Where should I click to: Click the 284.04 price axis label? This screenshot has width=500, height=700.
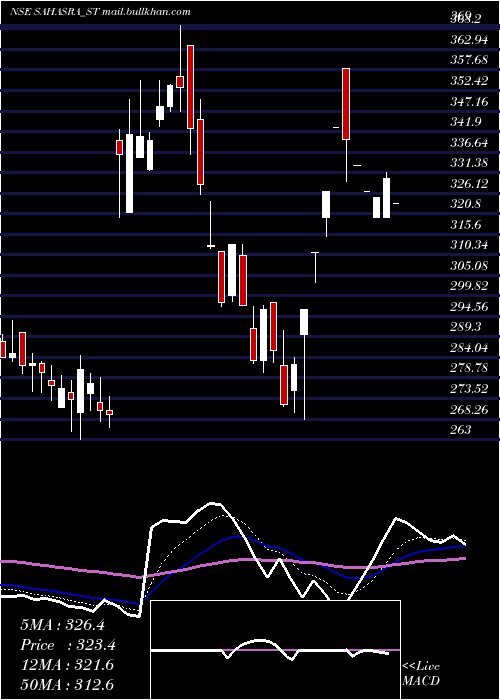click(x=470, y=347)
